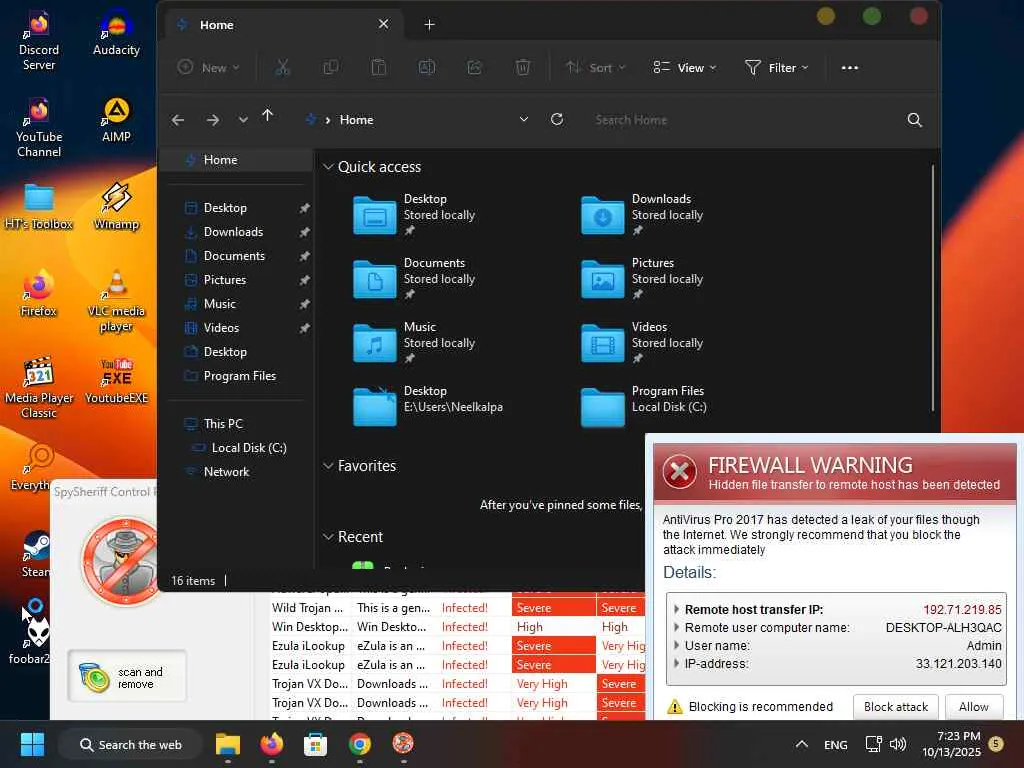Launch Winamp from the desktop
This screenshot has width=1024, height=768.
[x=116, y=207]
